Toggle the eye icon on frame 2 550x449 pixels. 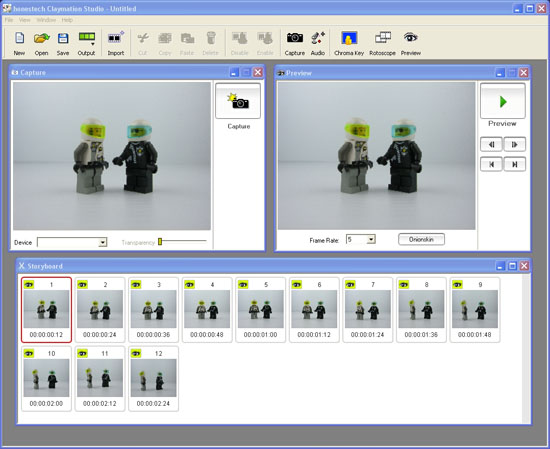[x=82, y=284]
